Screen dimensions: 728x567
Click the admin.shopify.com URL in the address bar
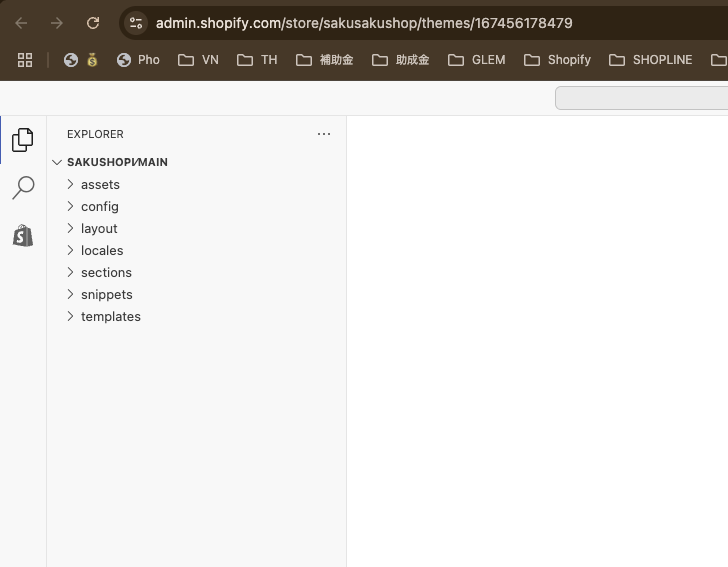[x=364, y=23]
